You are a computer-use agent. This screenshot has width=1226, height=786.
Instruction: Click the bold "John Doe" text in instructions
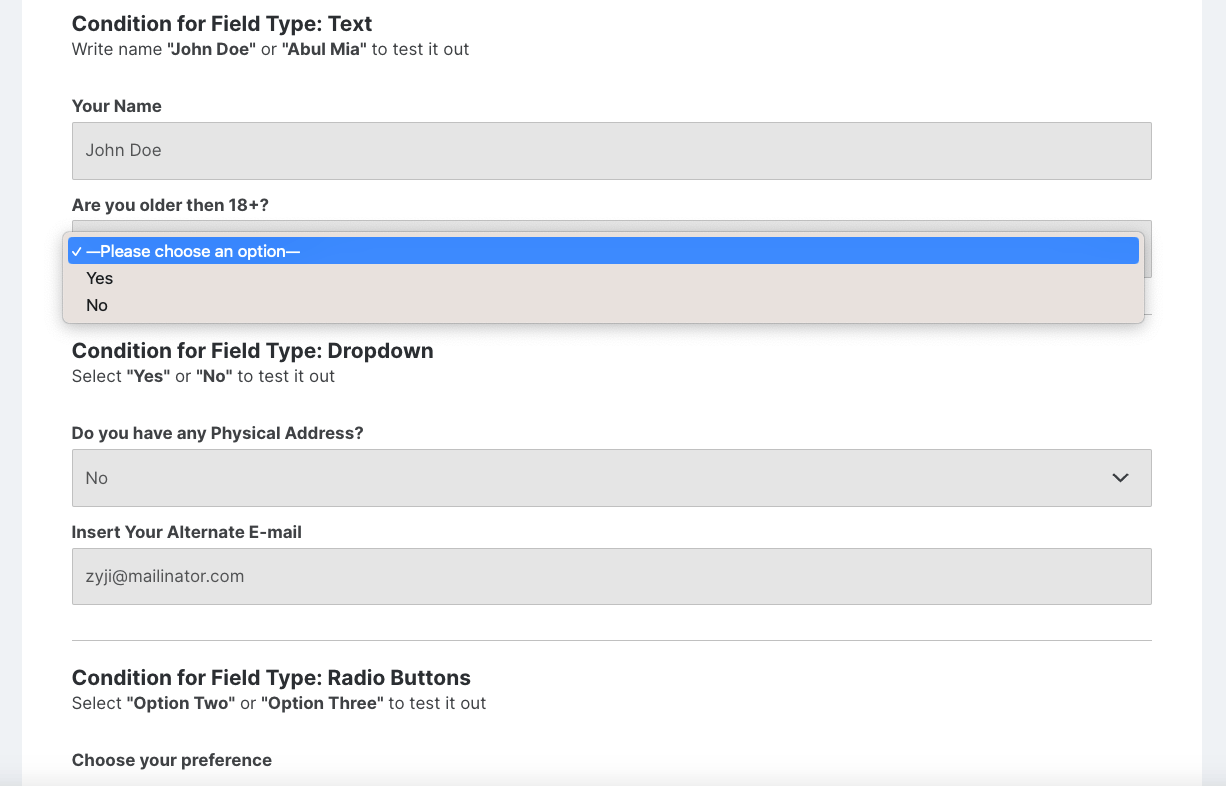211,48
